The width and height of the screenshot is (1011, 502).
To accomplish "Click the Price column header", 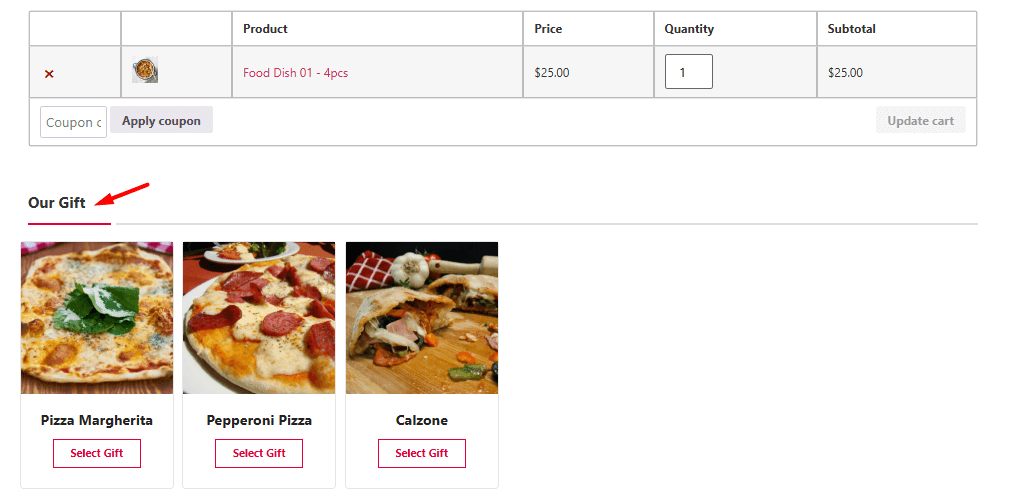I will [548, 29].
